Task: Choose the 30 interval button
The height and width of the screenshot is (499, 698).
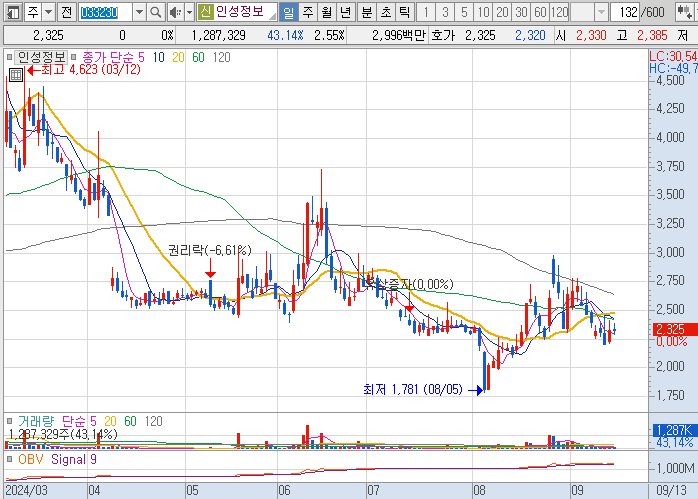Action: coord(522,12)
